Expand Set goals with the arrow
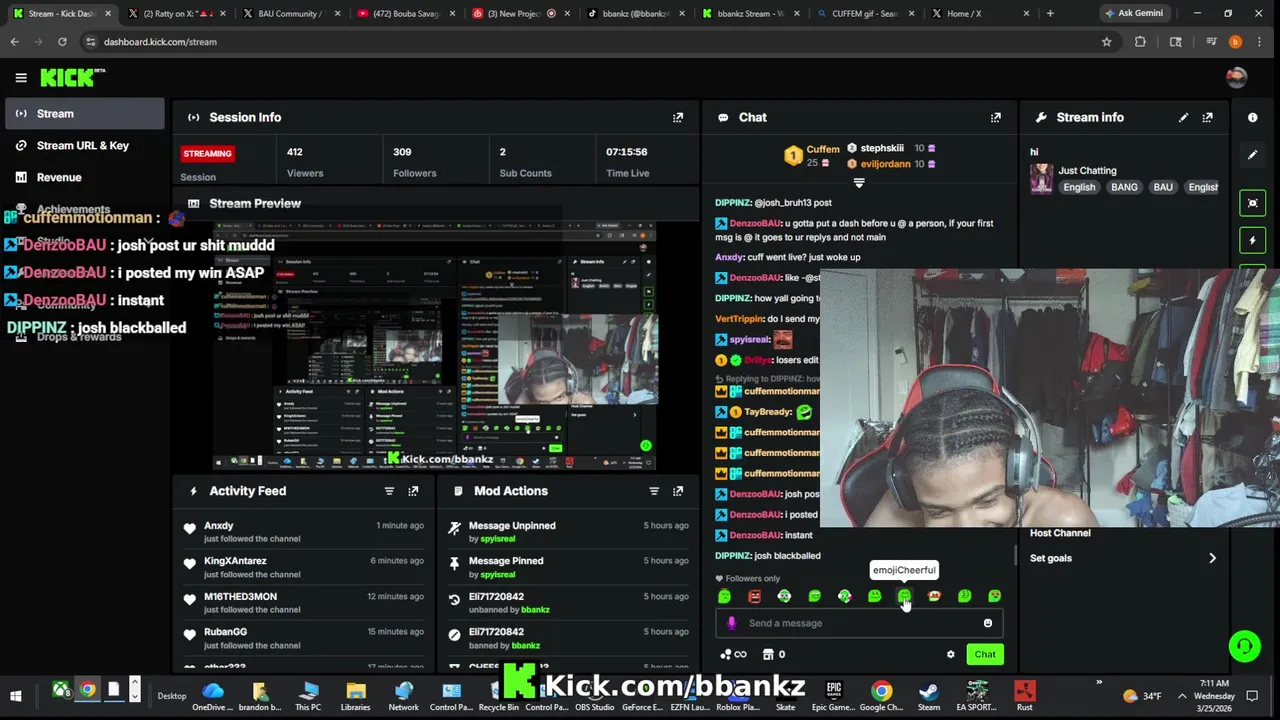1280x720 pixels. 1212,558
